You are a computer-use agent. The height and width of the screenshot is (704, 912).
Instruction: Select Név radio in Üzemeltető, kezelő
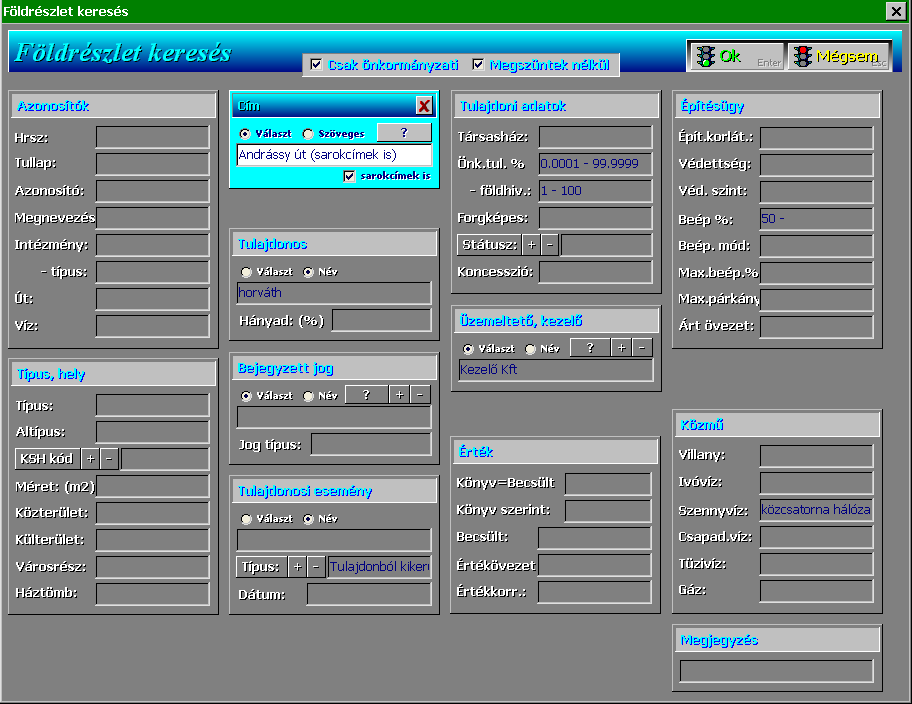pyautogui.click(x=530, y=349)
